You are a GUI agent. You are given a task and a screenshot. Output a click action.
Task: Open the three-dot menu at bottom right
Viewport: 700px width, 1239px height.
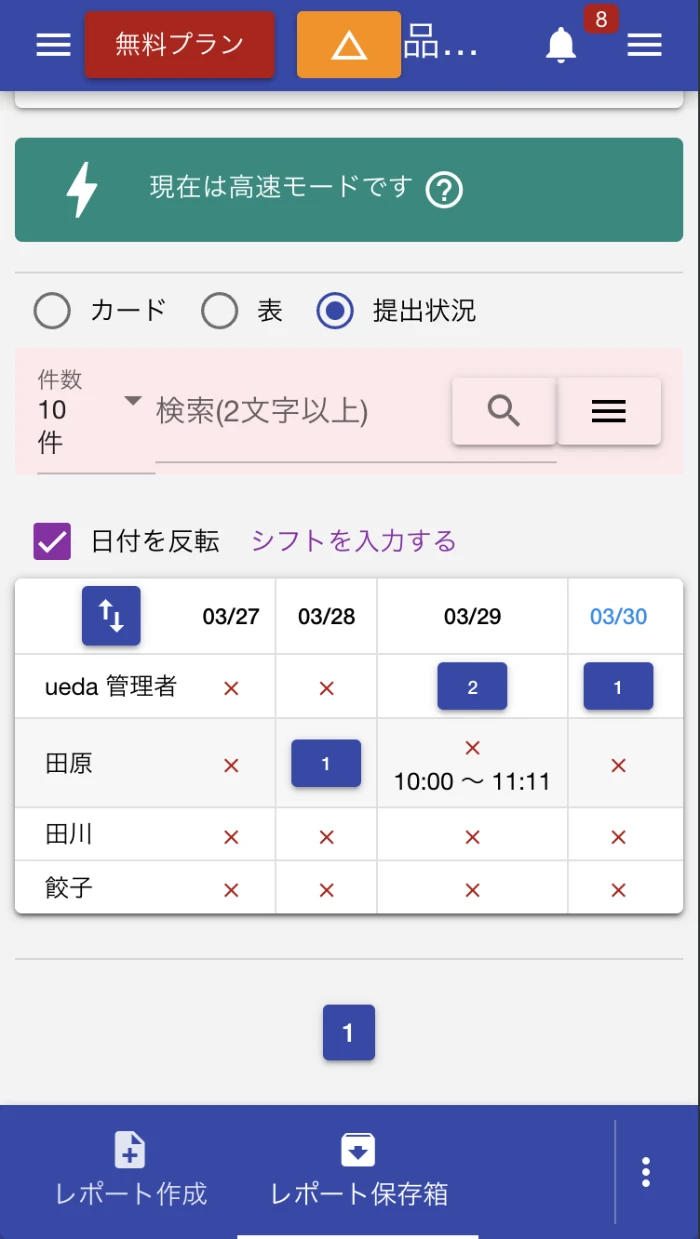tap(646, 1170)
